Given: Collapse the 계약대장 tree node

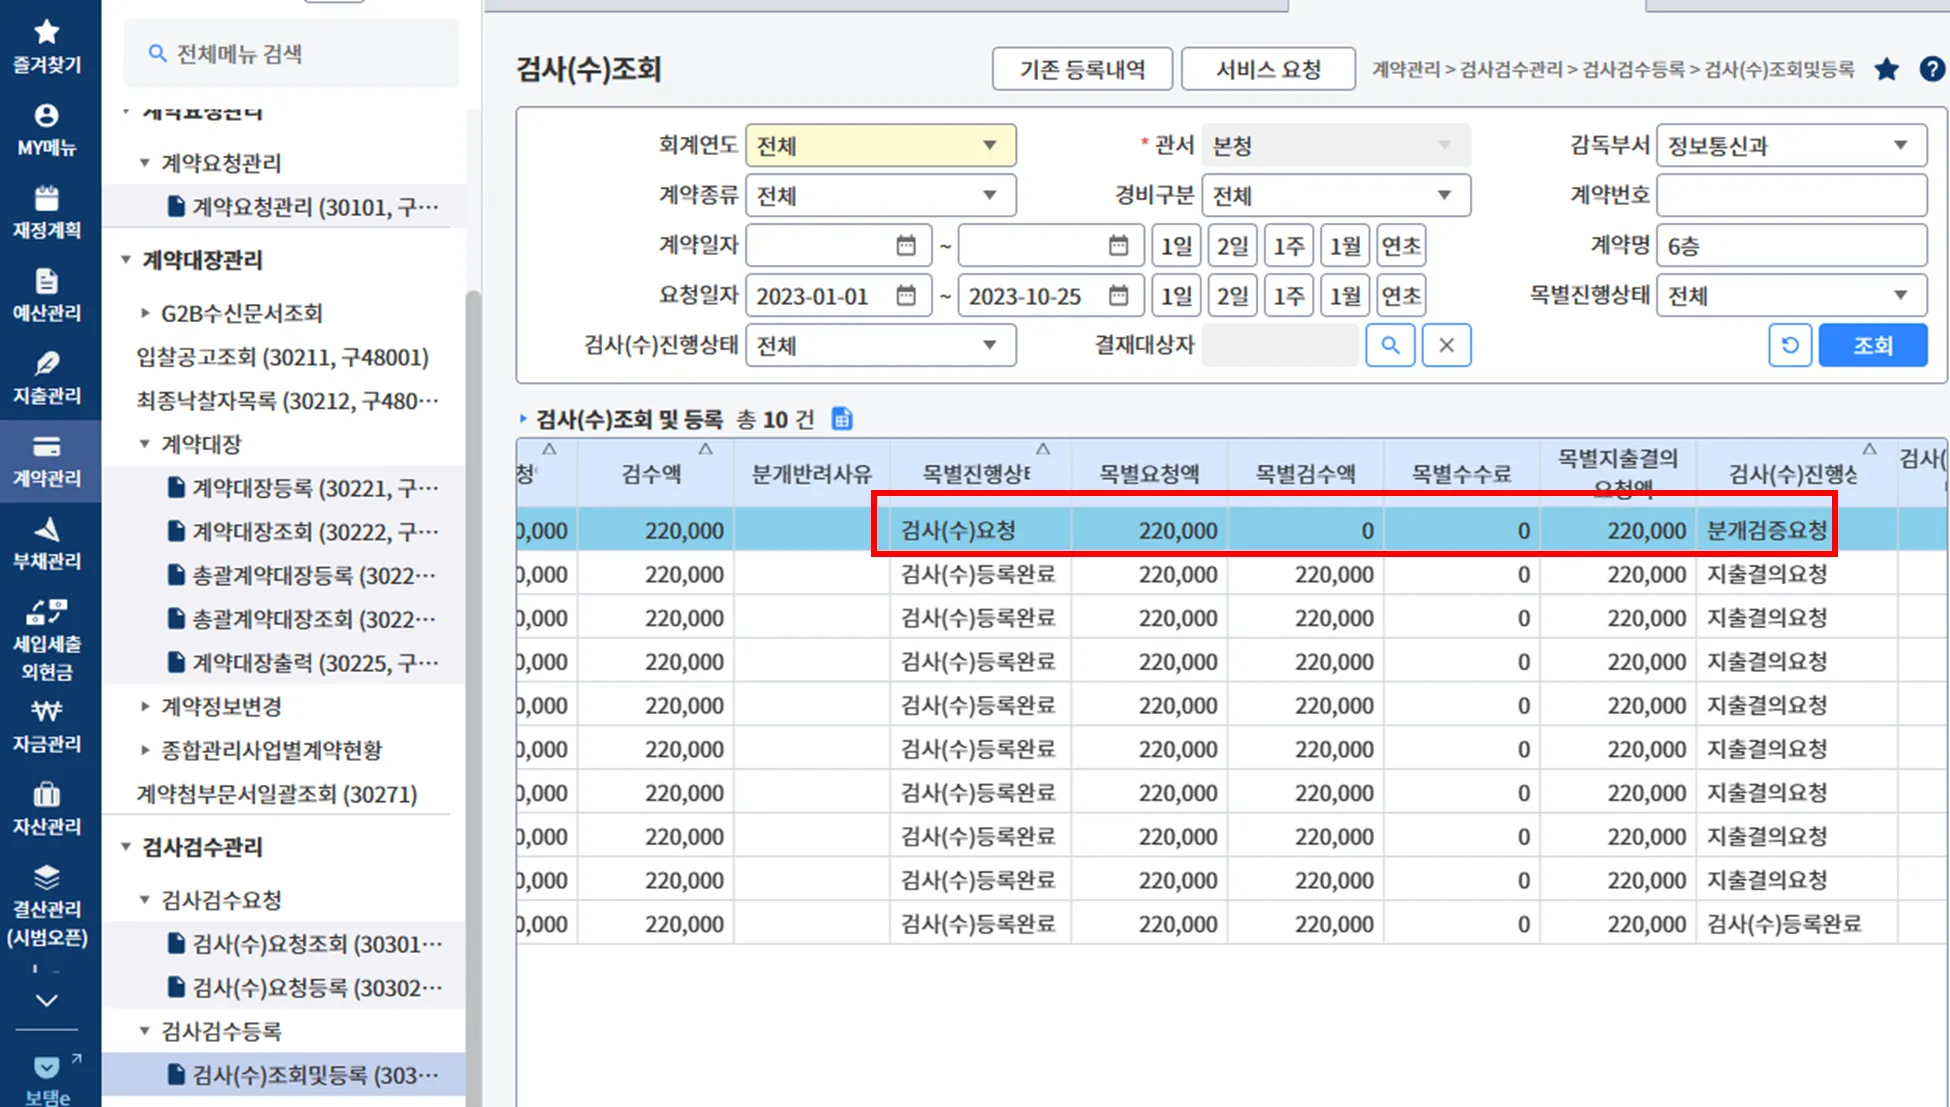Looking at the screenshot, I should click(145, 444).
